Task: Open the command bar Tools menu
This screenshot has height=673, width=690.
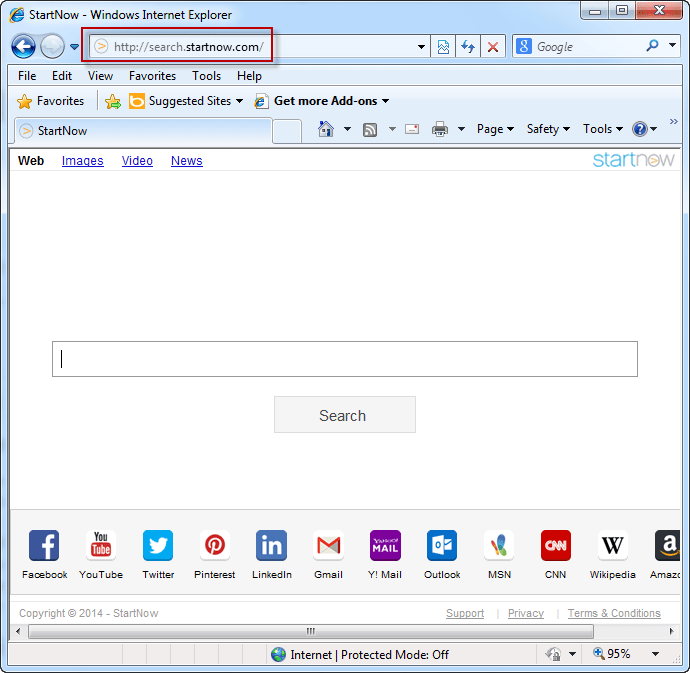Action: tap(603, 129)
